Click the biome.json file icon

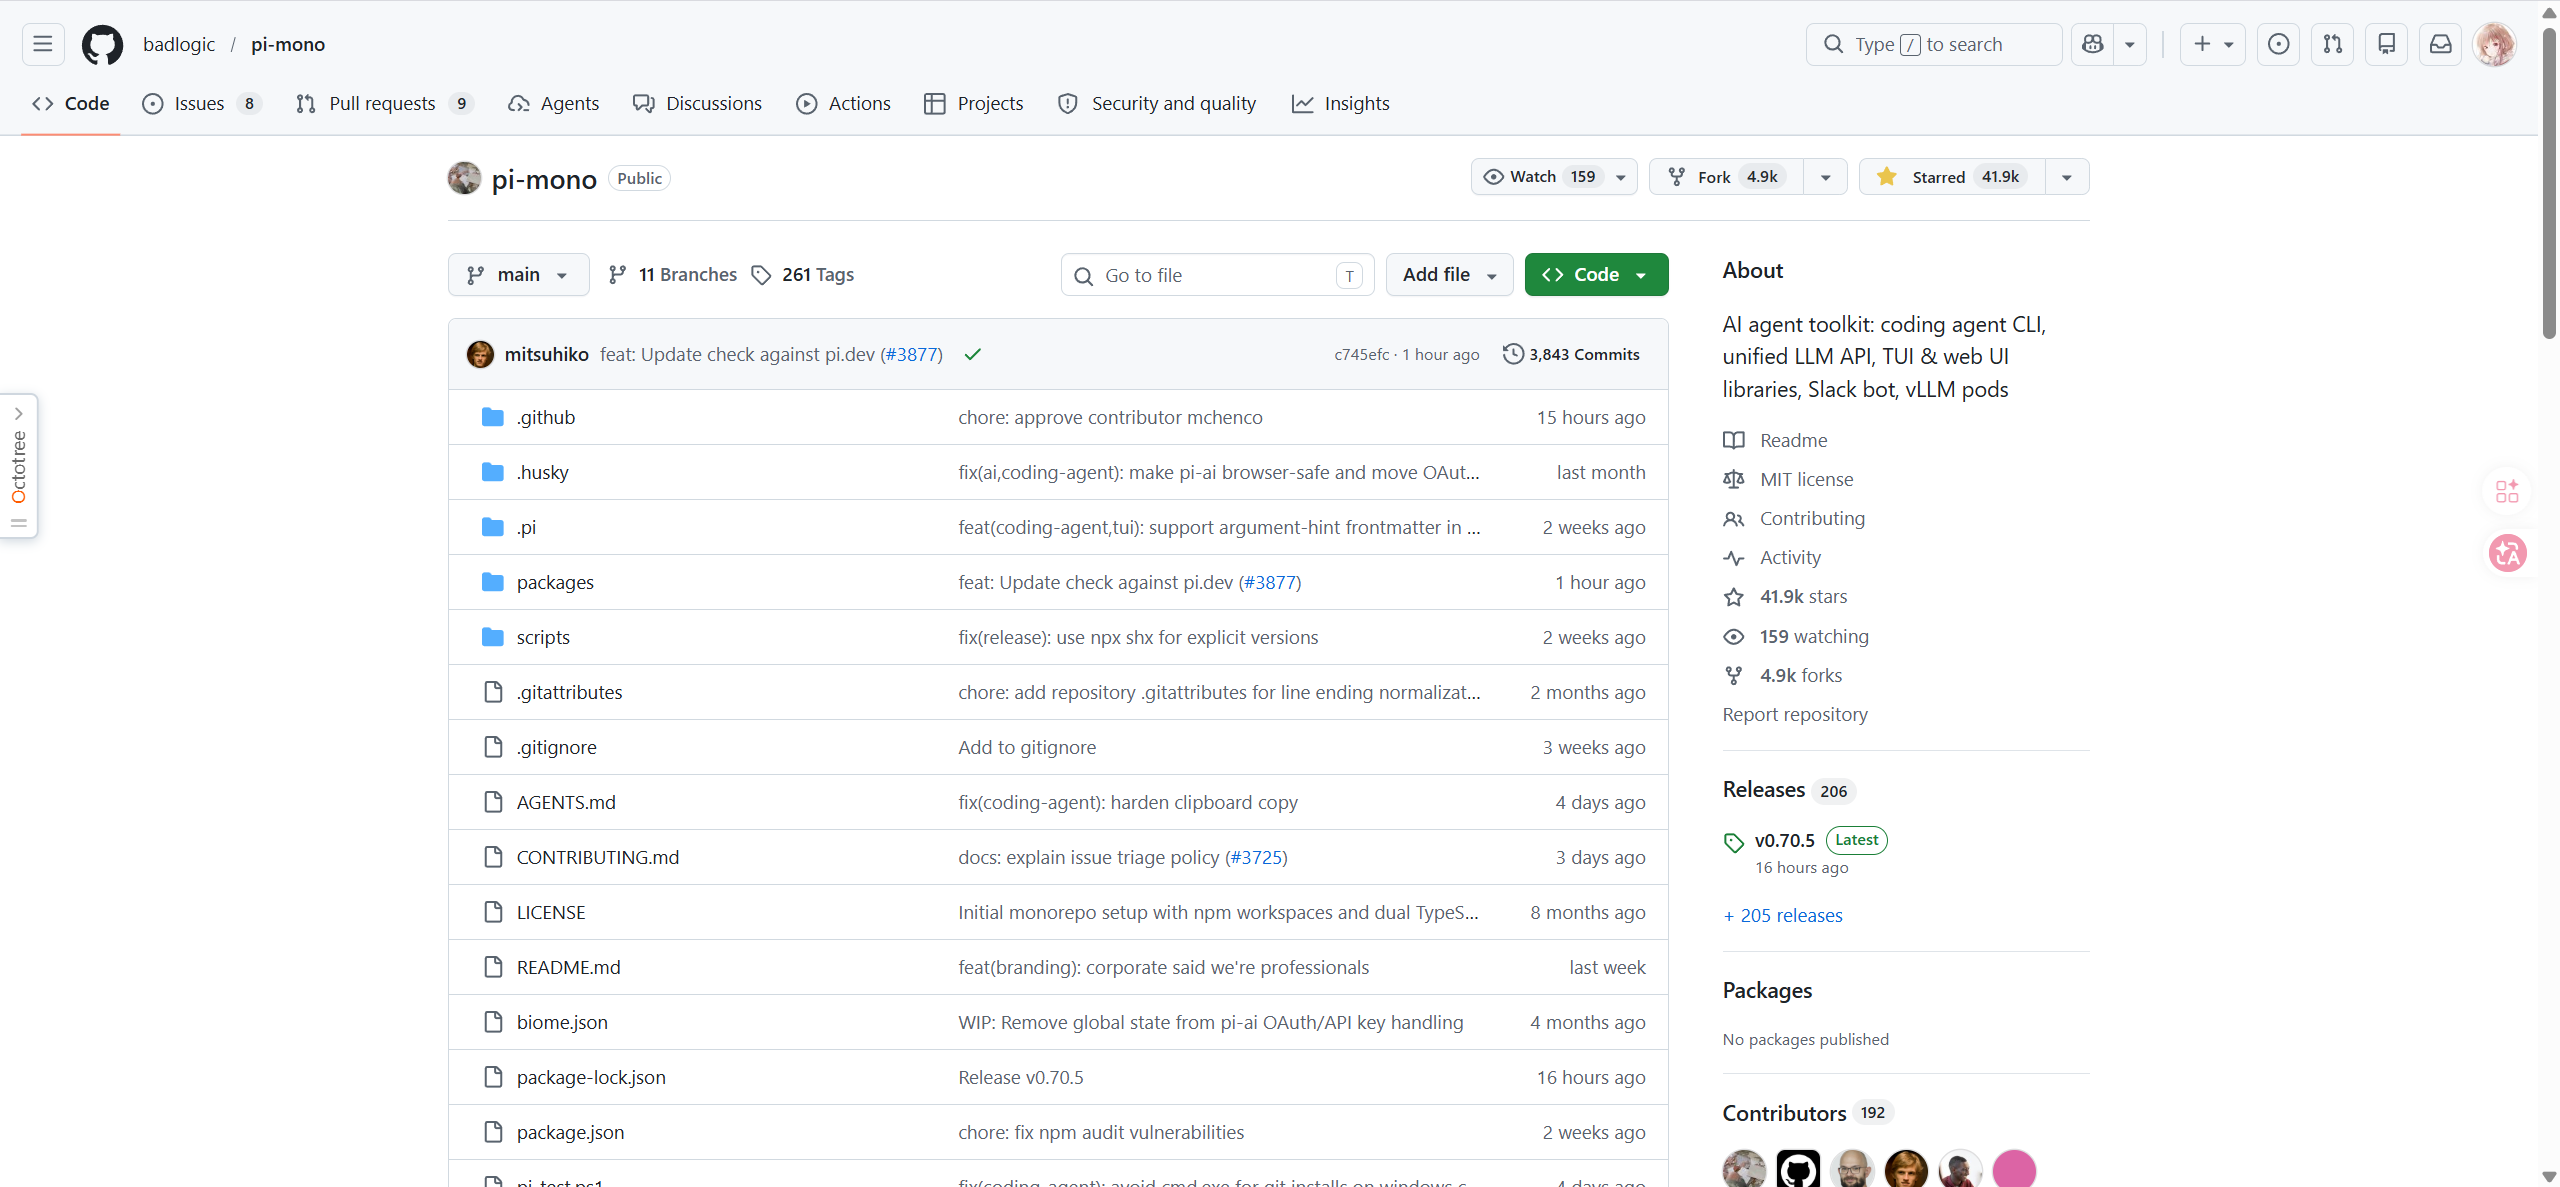(492, 1022)
